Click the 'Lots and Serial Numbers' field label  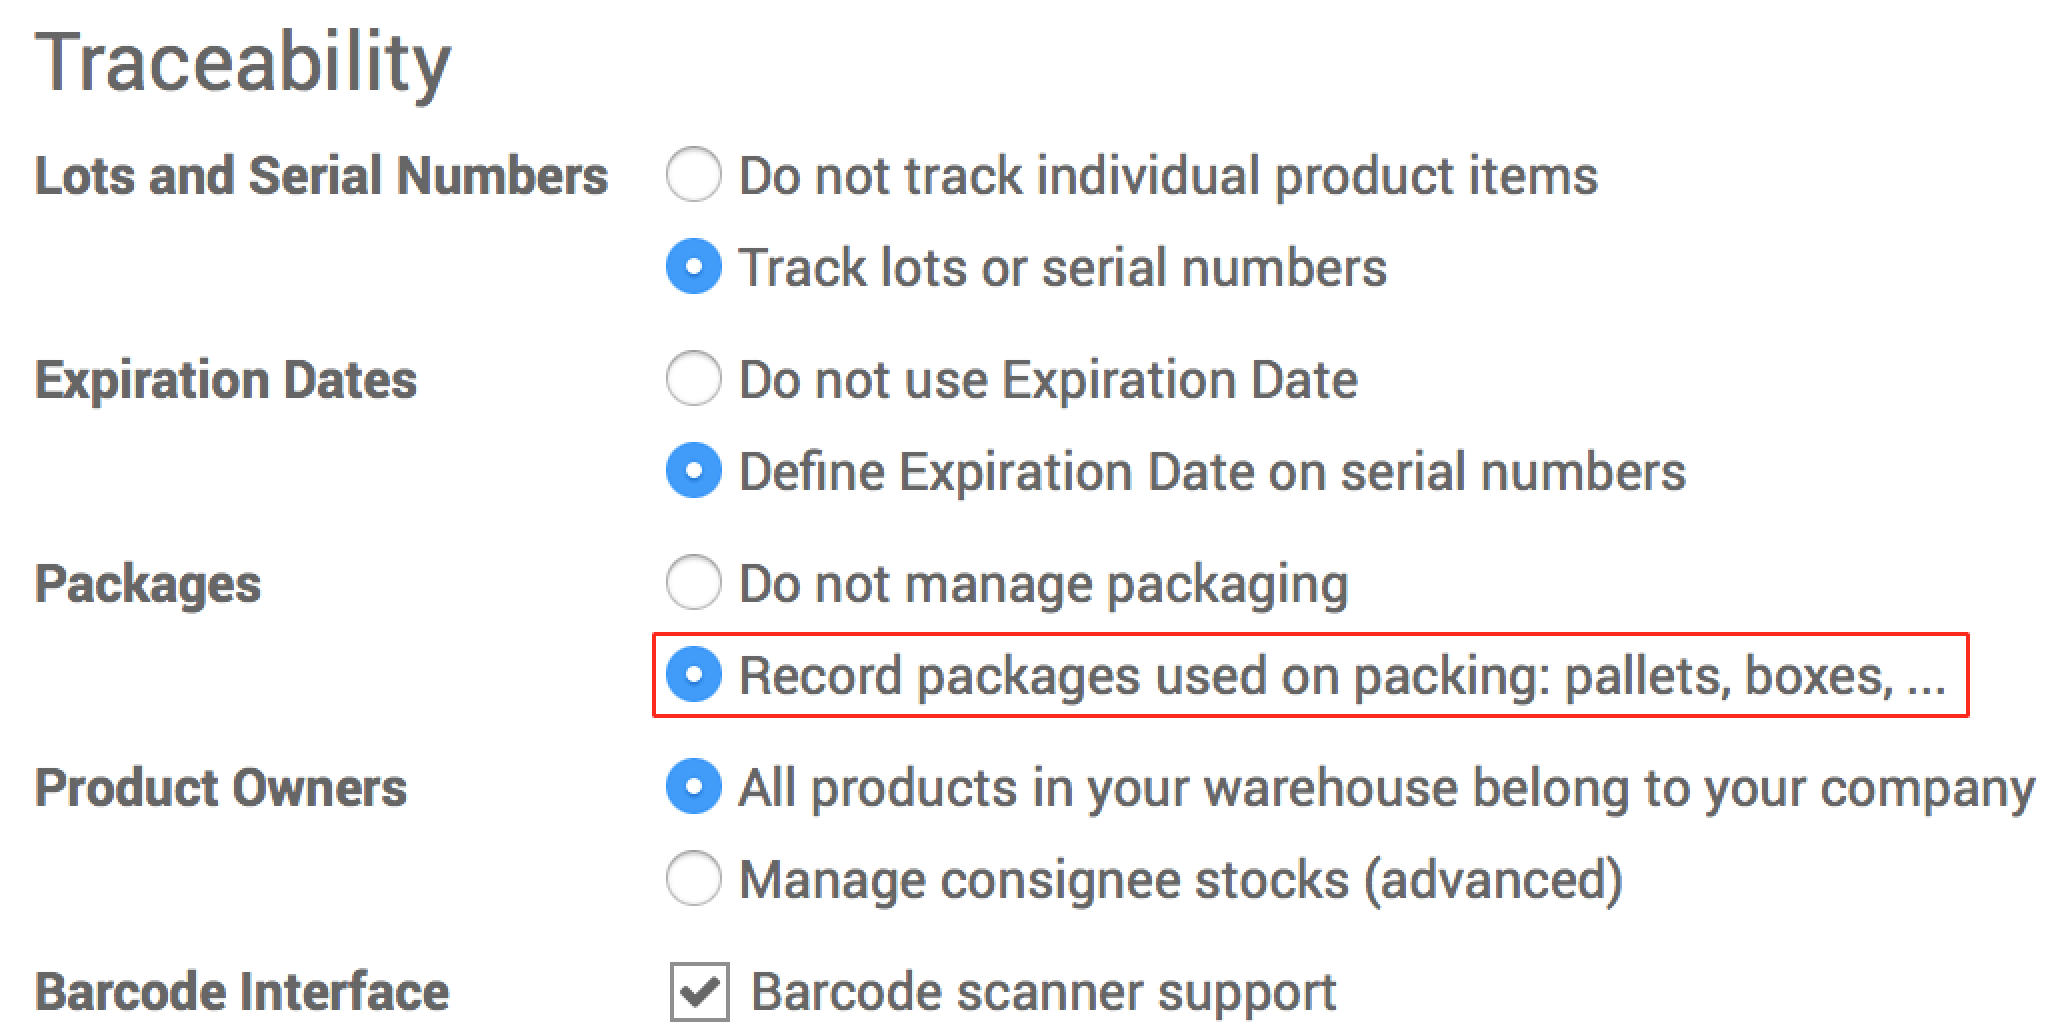click(x=321, y=176)
